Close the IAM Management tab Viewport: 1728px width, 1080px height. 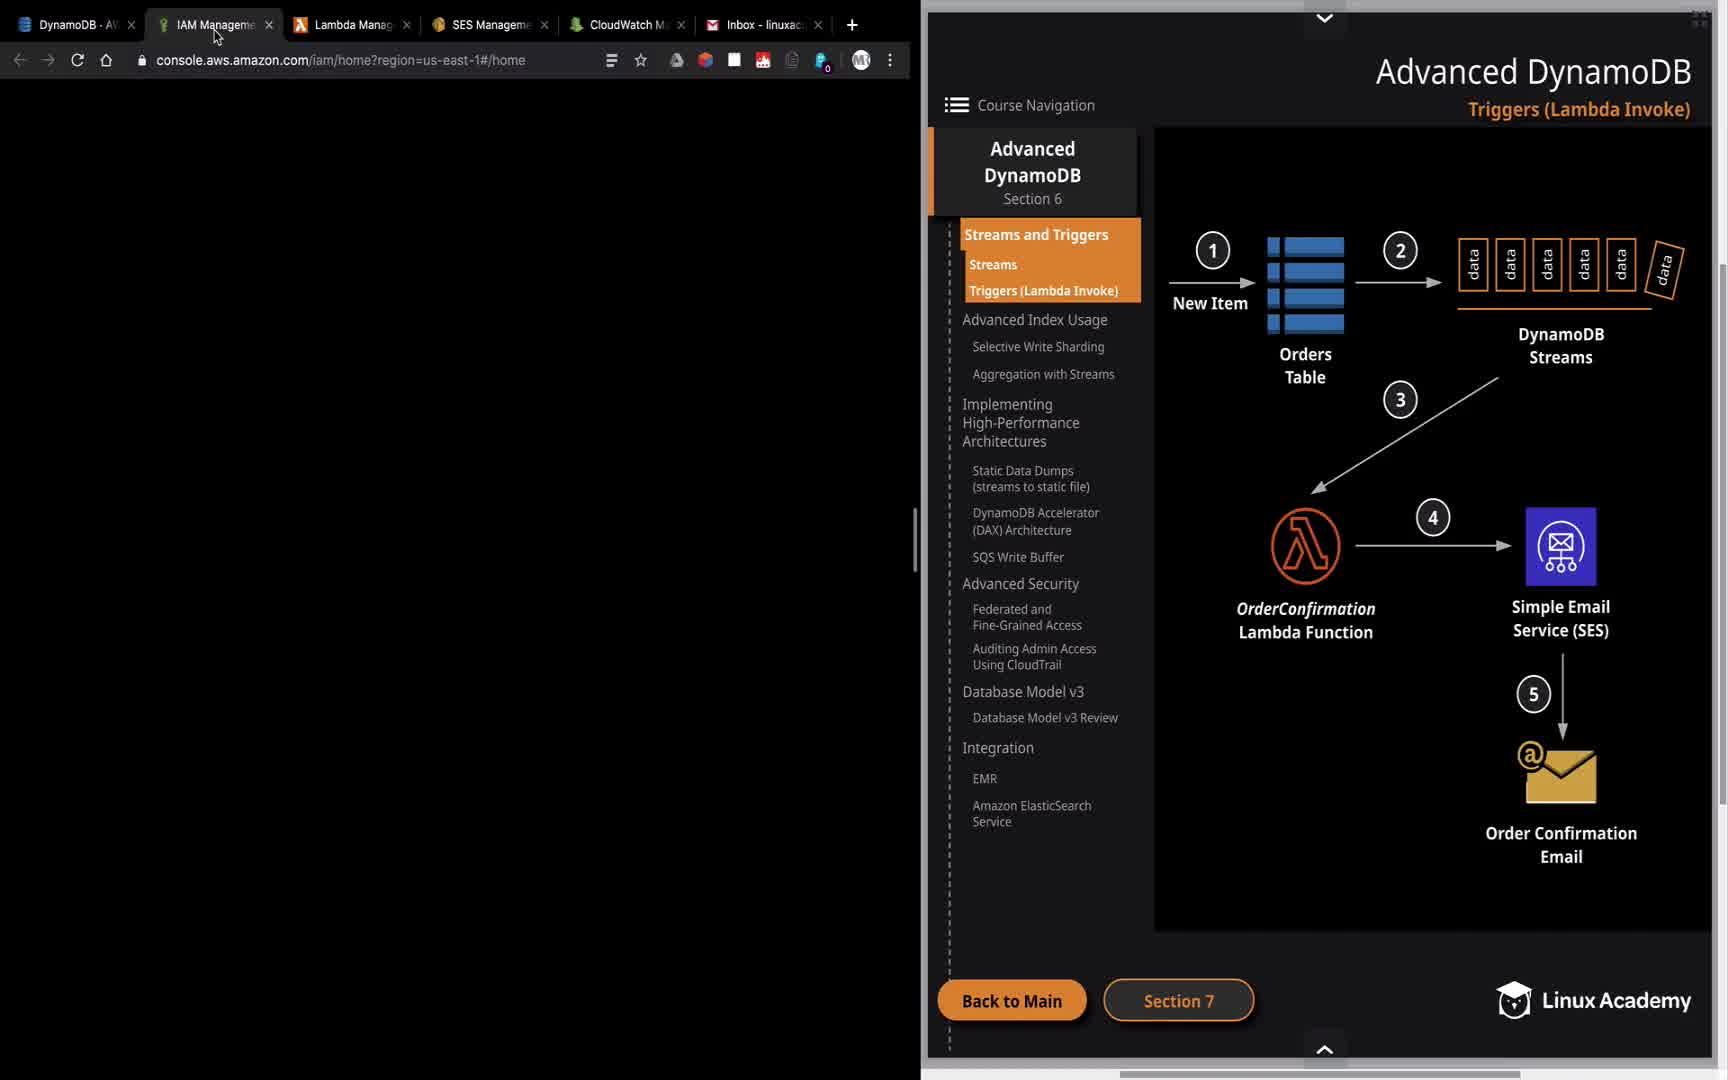[269, 25]
